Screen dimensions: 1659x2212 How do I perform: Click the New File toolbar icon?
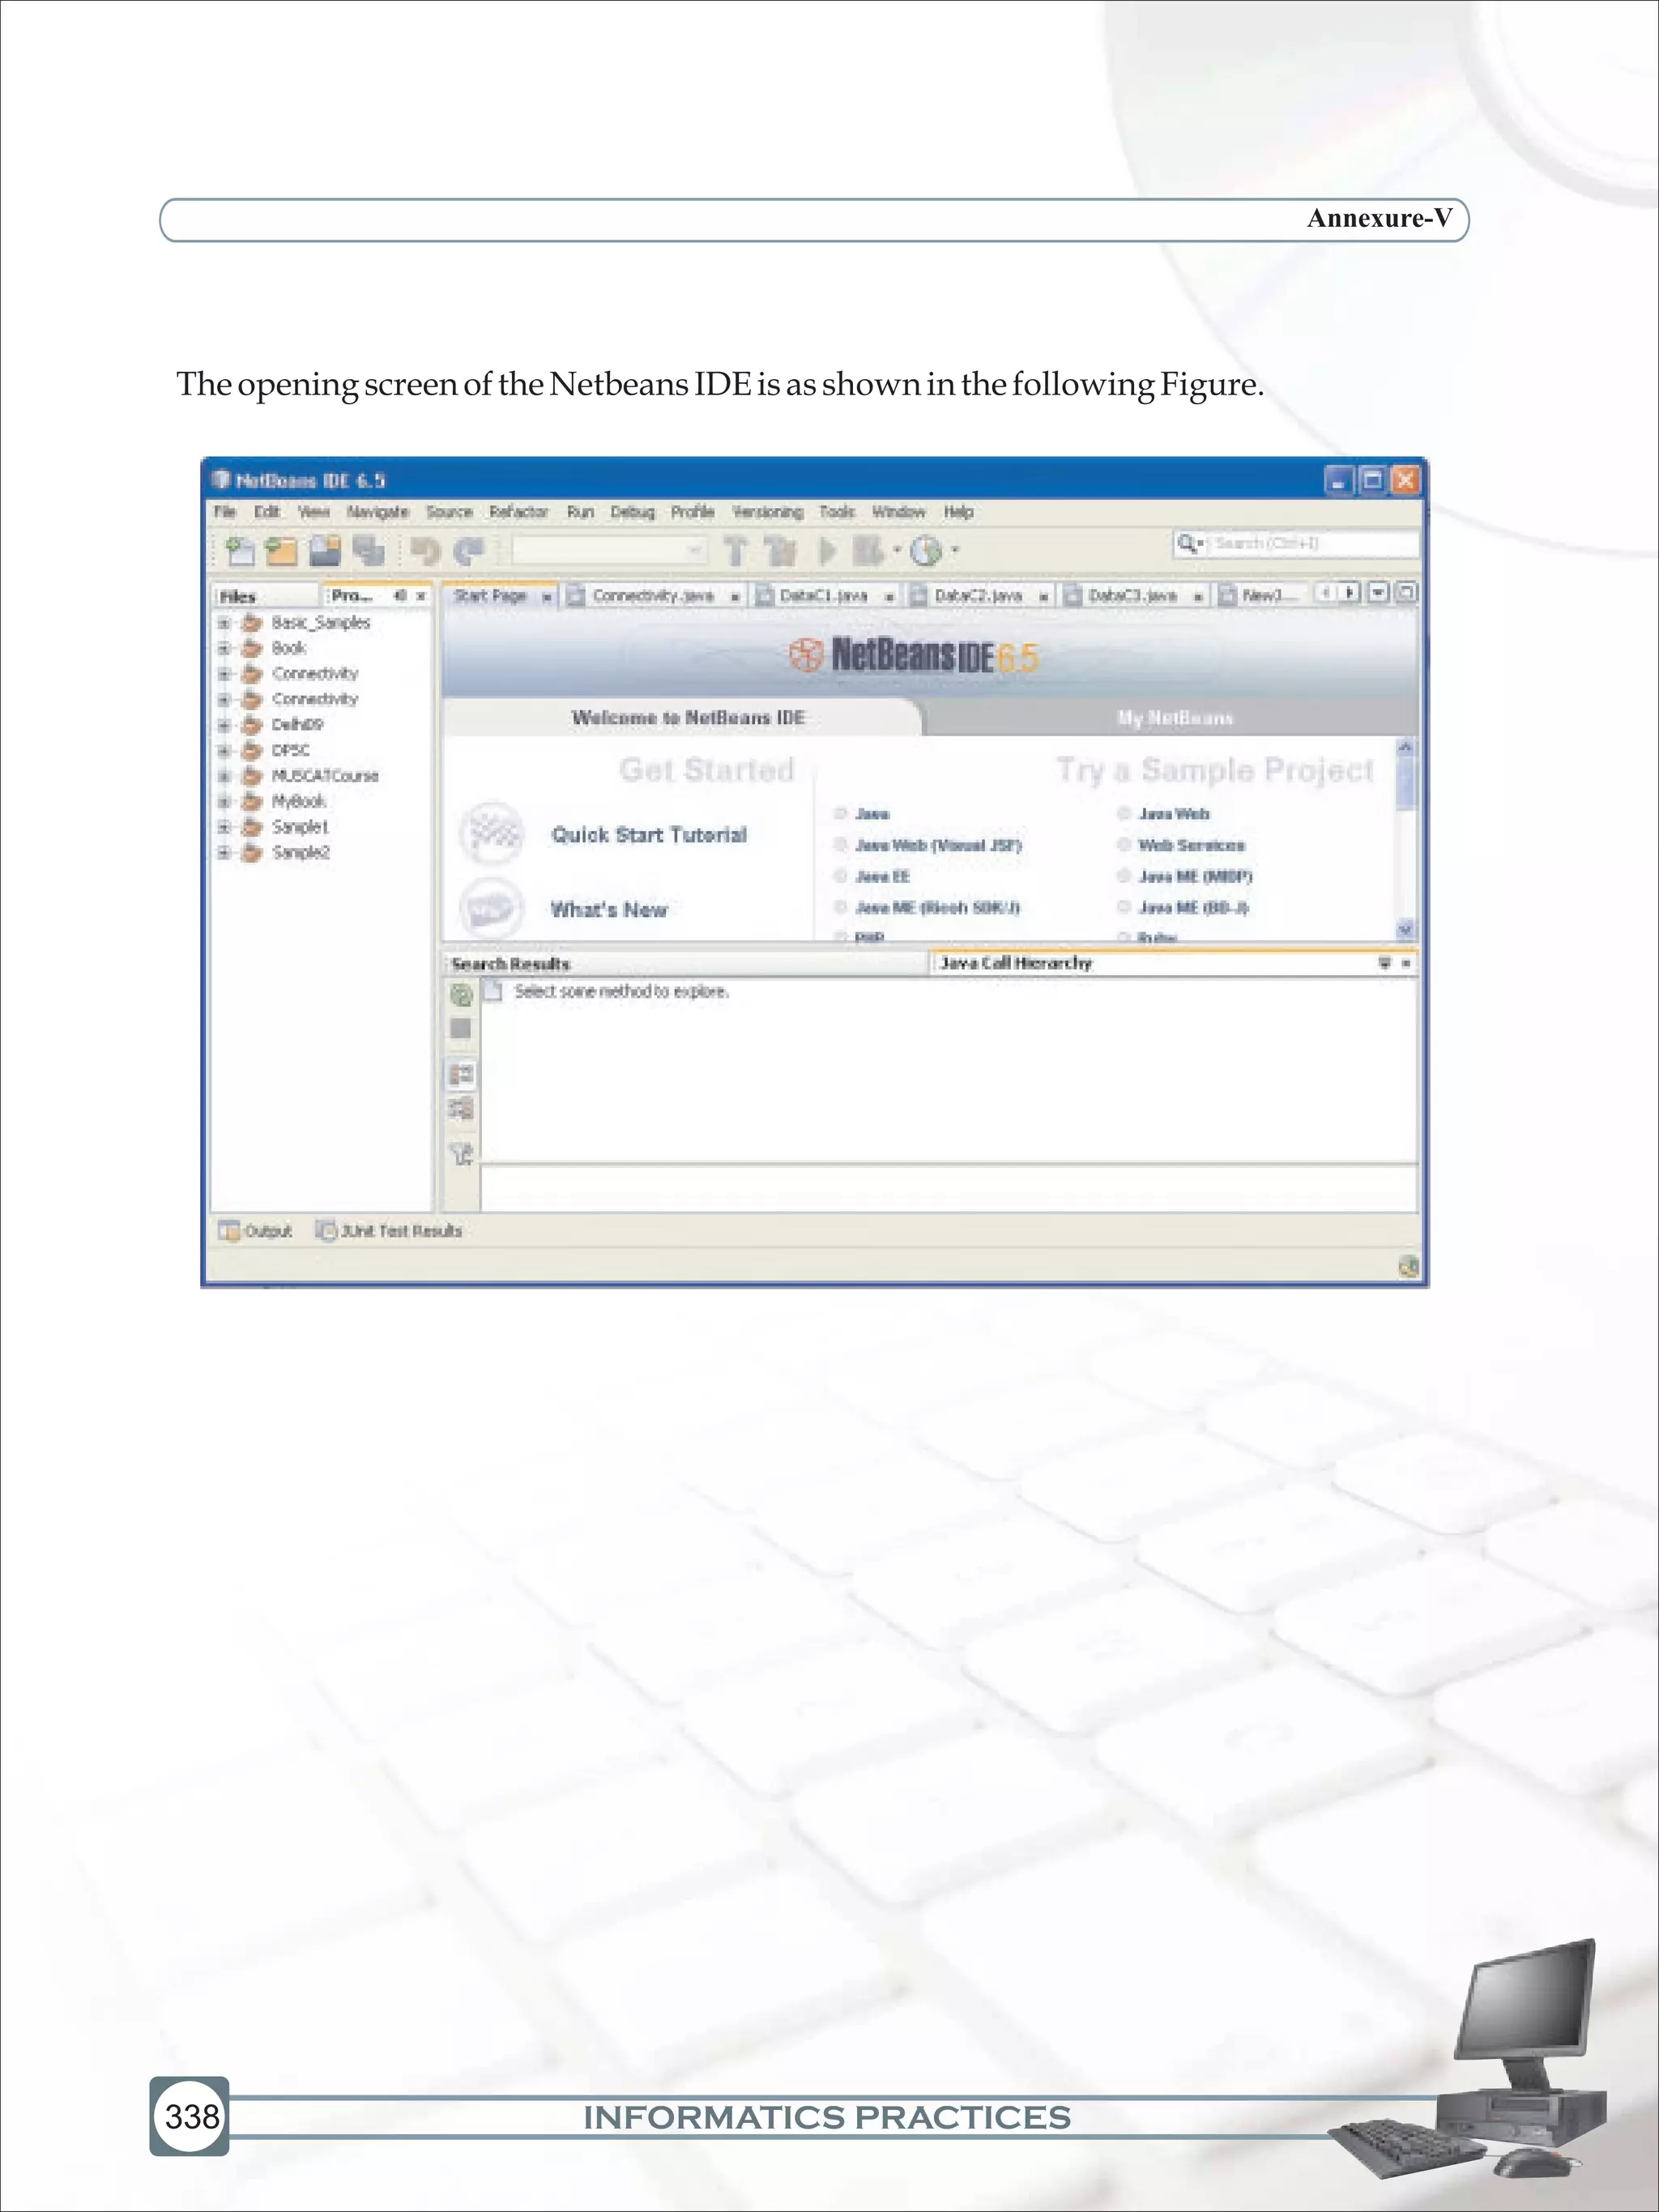(240, 551)
